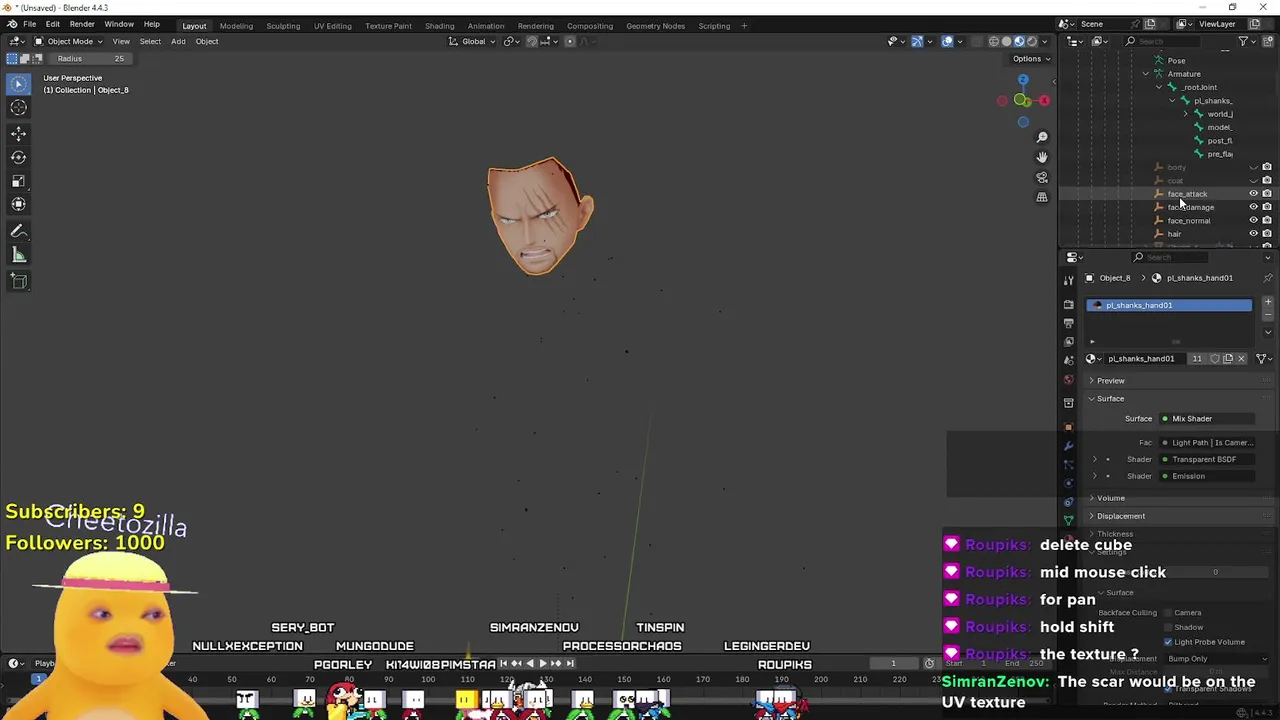The image size is (1280, 720).
Task: Switch to the UV Editing workspace tab
Action: (332, 26)
